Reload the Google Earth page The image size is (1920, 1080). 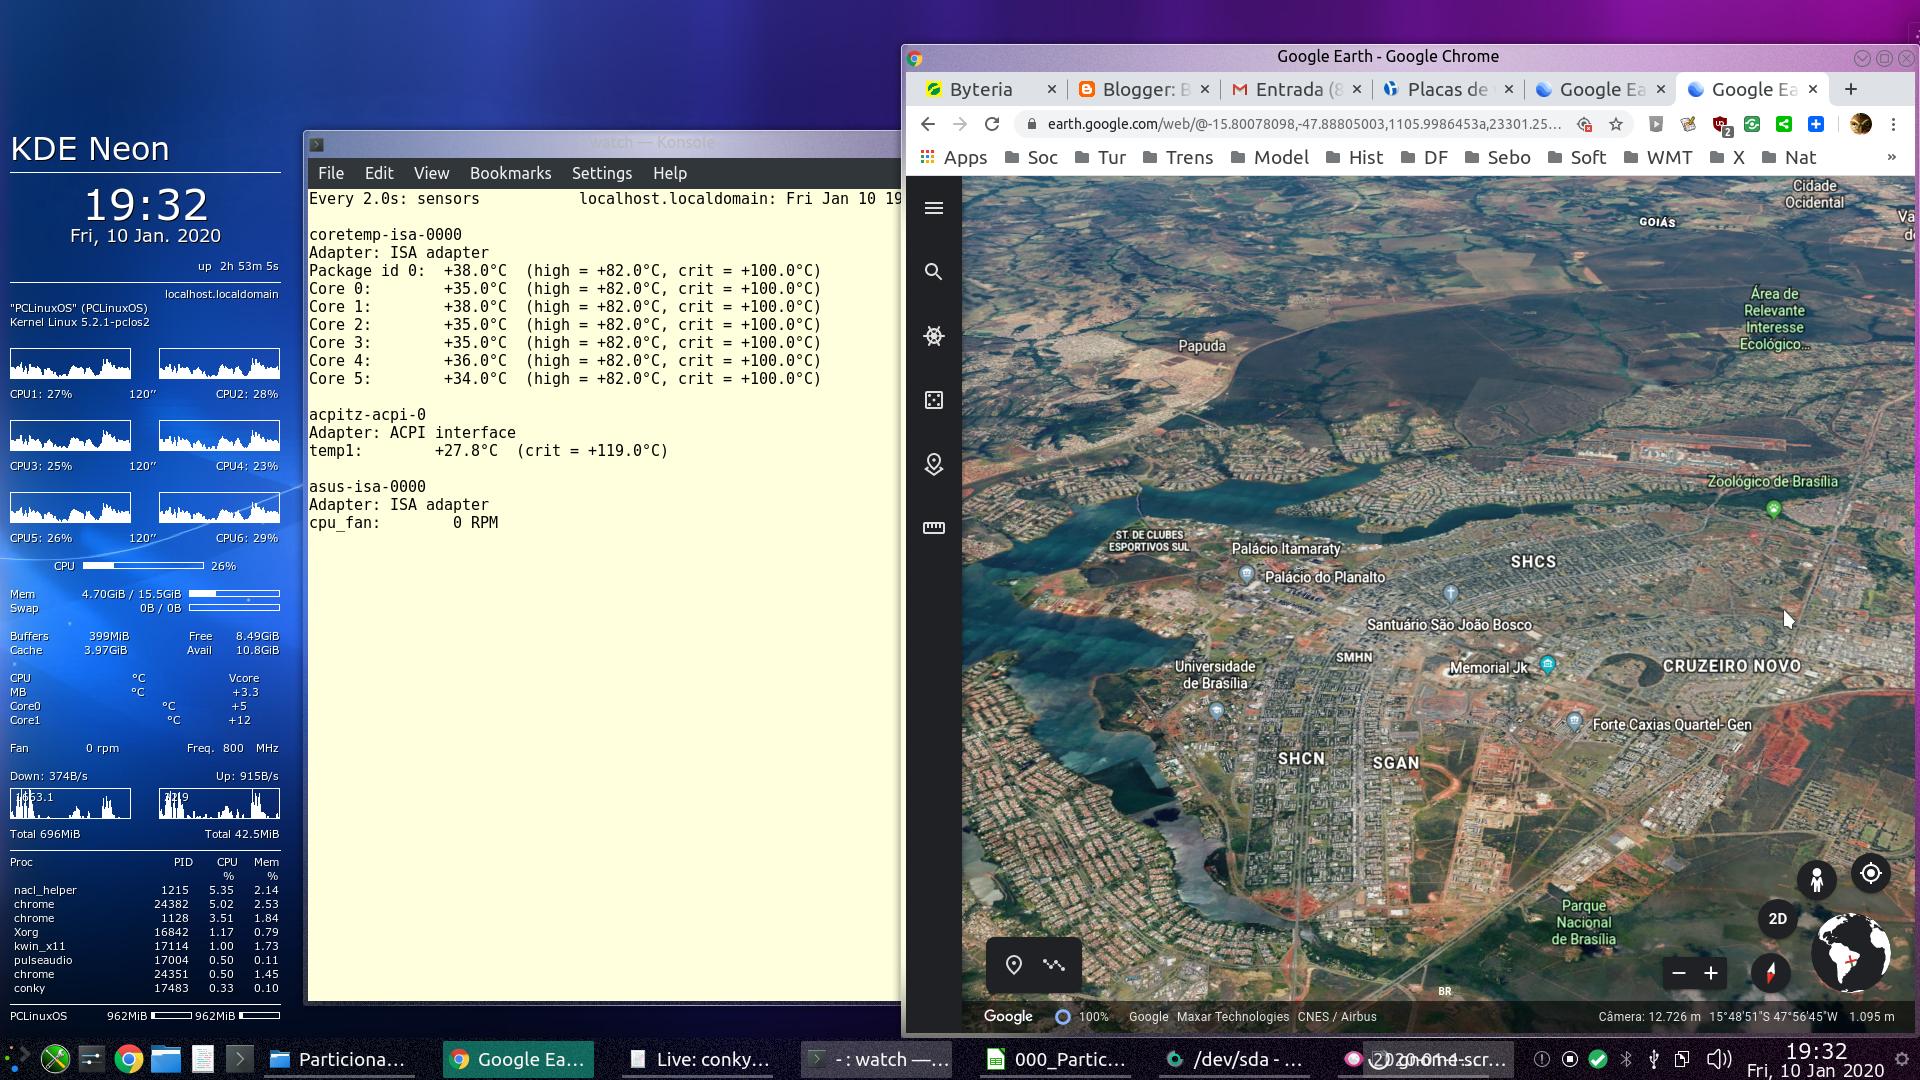[992, 124]
